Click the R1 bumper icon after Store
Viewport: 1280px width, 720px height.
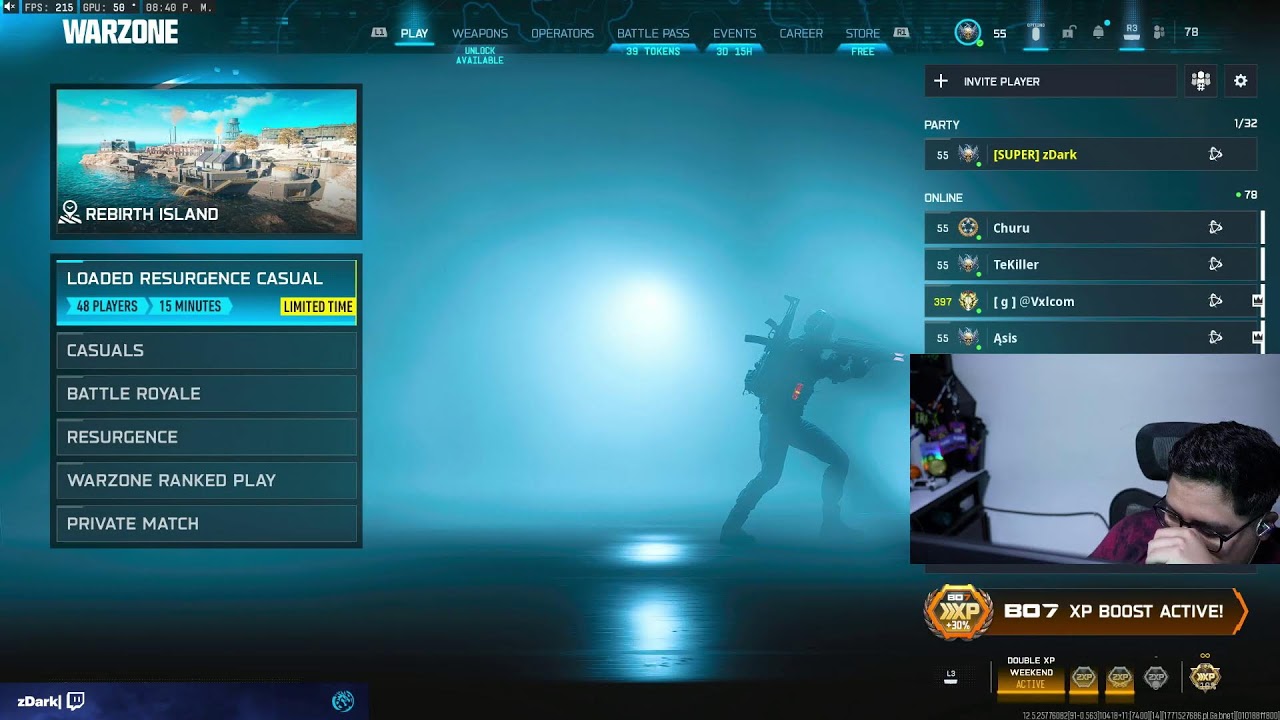pos(901,33)
